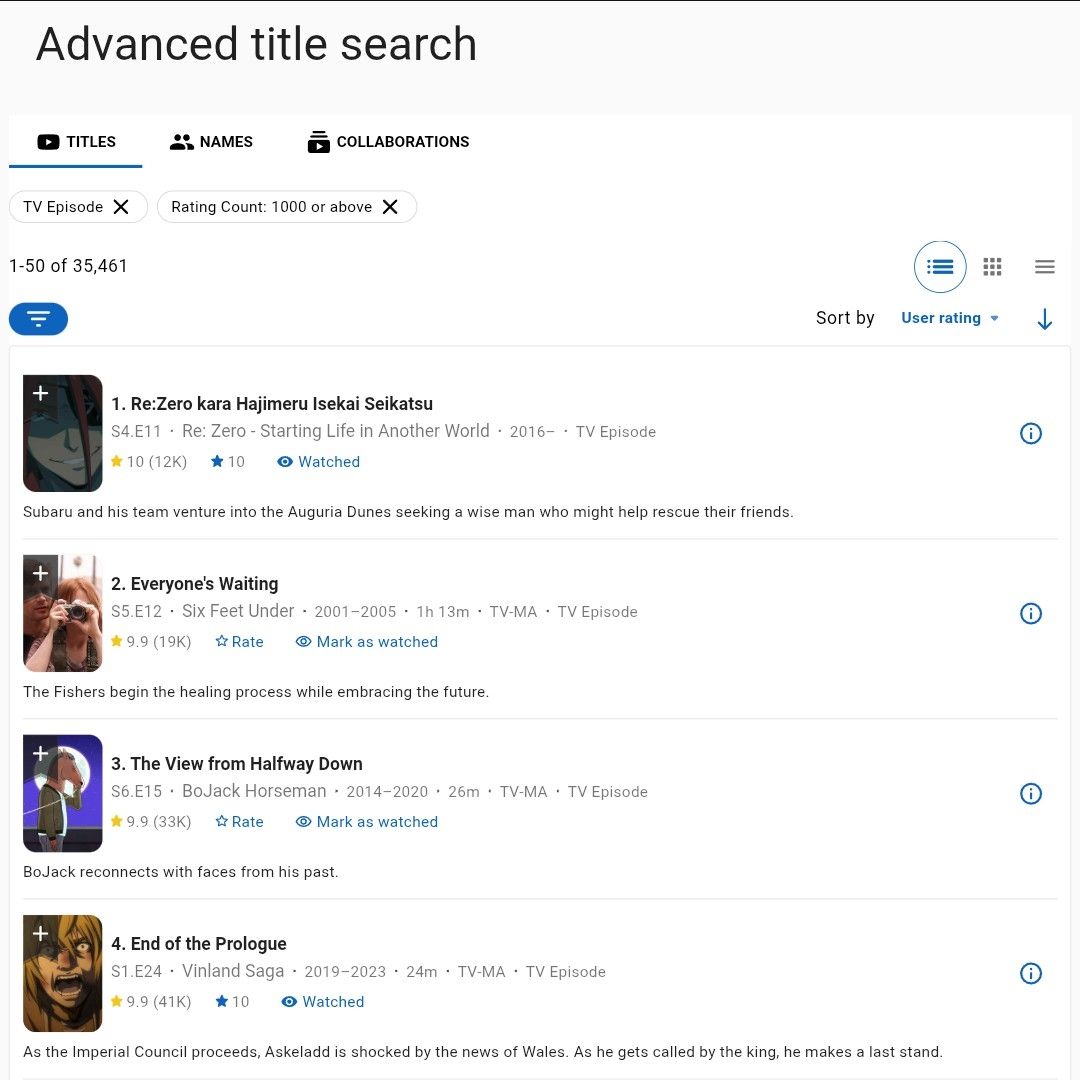
Task: Open The View from Halfway Down title
Action: pyautogui.click(x=237, y=763)
